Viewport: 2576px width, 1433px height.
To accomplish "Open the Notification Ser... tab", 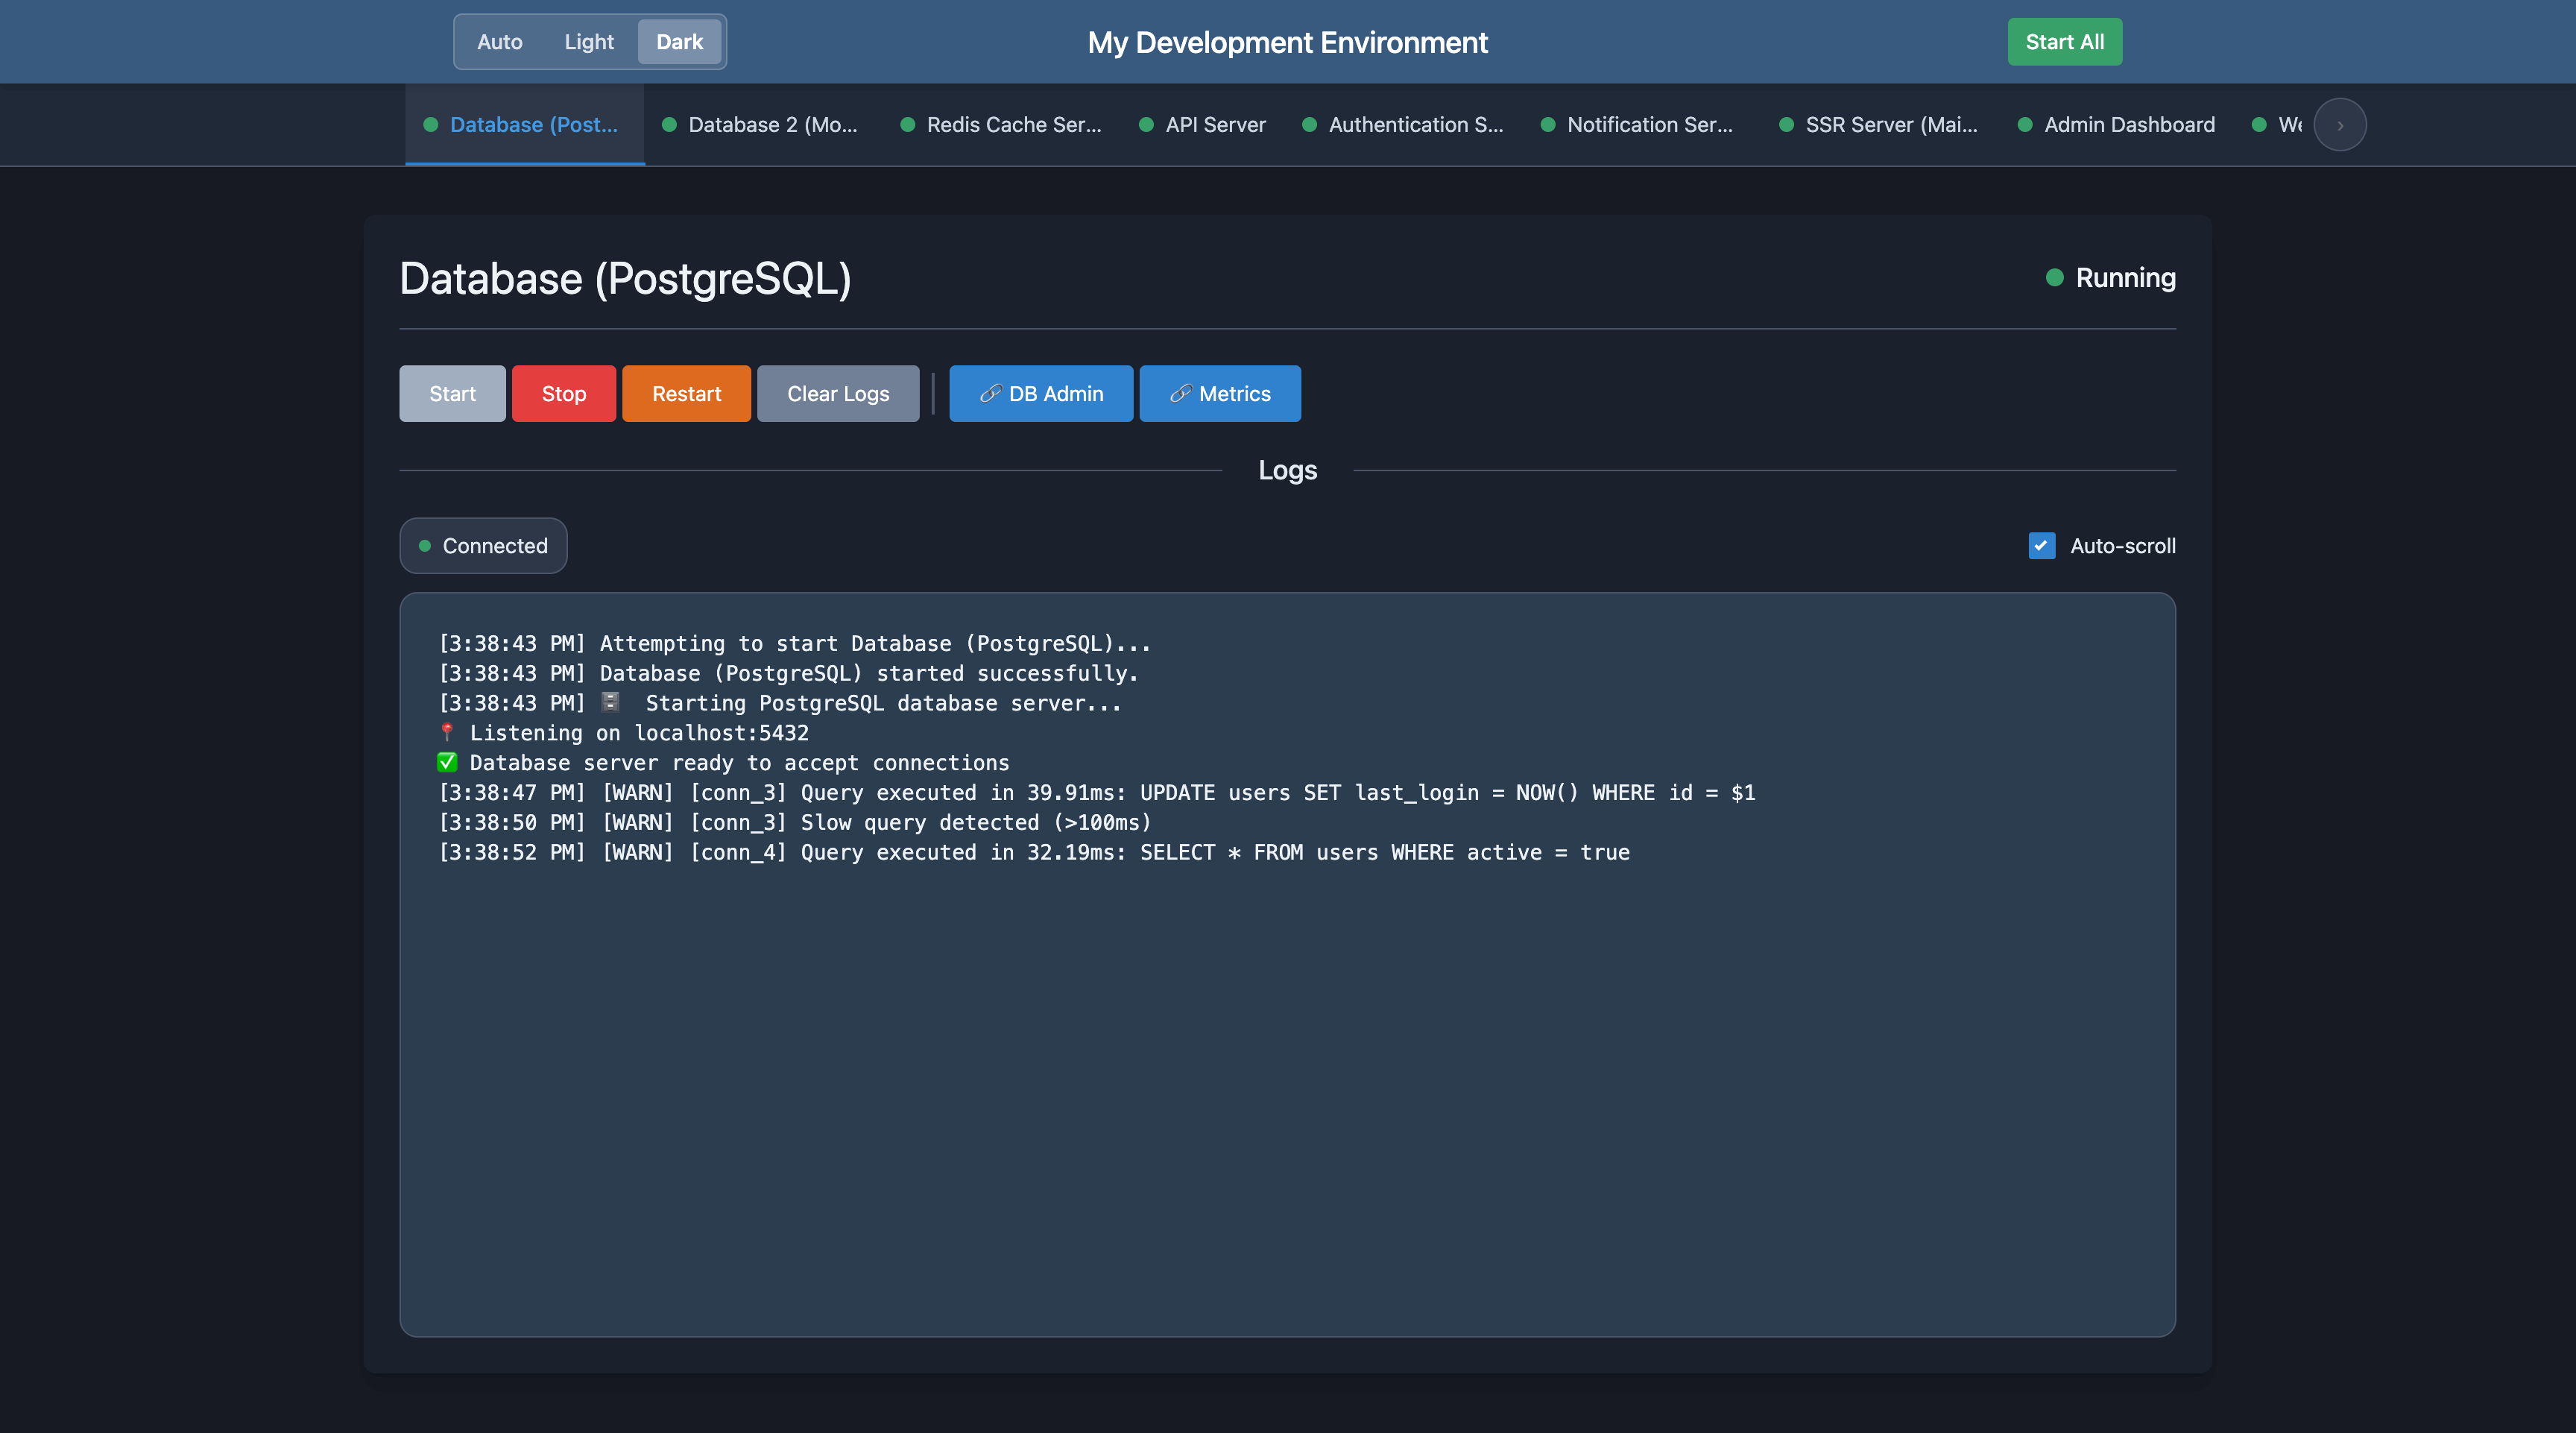I will (x=1648, y=125).
